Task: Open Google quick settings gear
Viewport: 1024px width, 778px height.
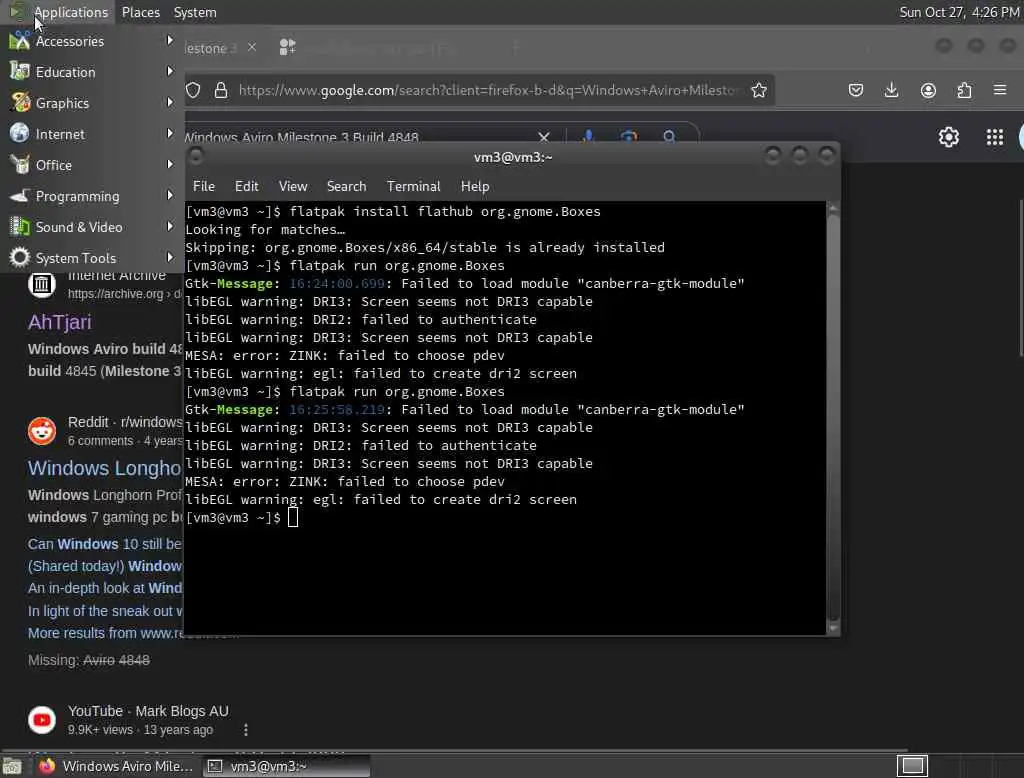Action: pyautogui.click(x=949, y=137)
